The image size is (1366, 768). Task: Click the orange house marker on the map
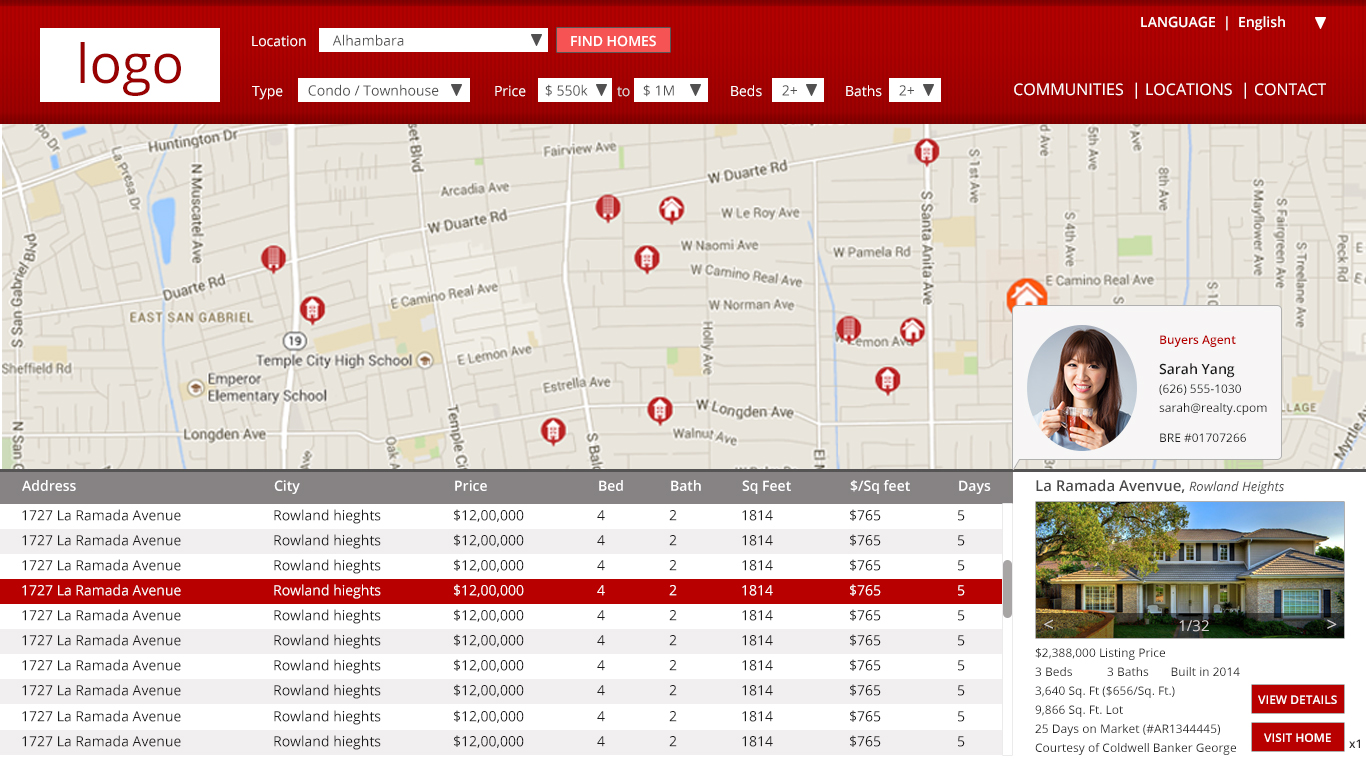pyautogui.click(x=1026, y=296)
